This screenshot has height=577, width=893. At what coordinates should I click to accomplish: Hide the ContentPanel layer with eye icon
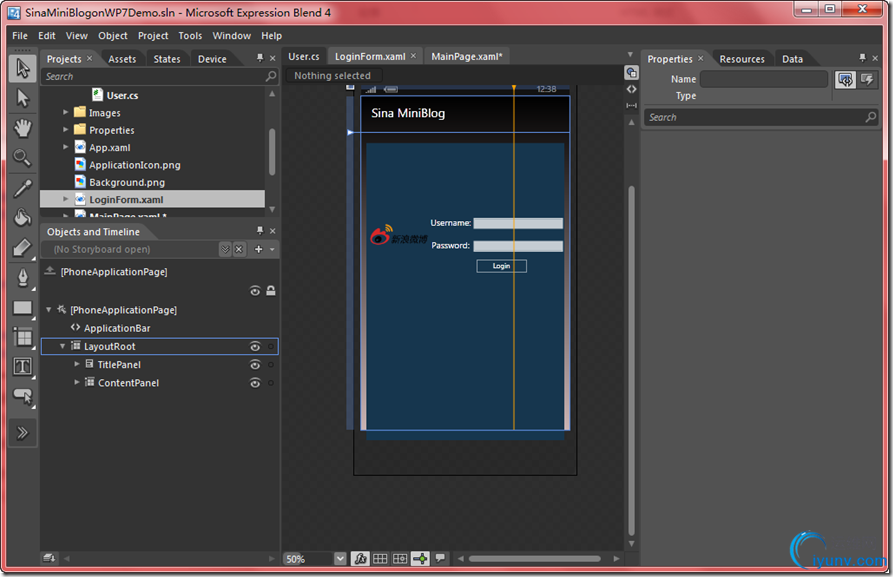click(255, 383)
